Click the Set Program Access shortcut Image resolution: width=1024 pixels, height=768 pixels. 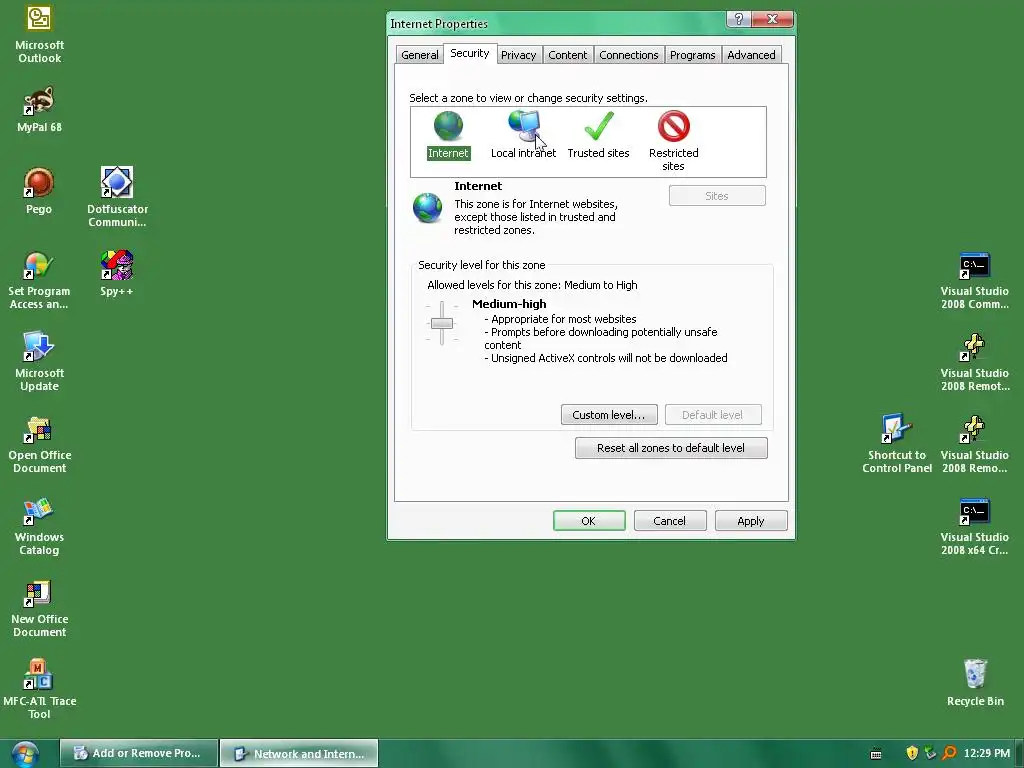click(39, 280)
